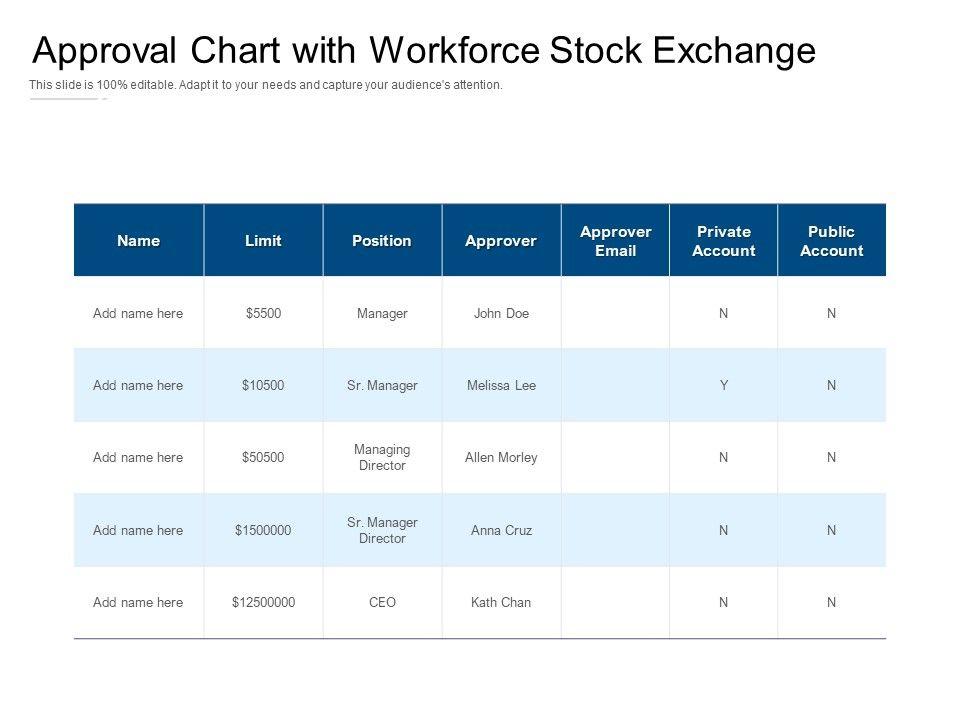Select the Sr. Manager position cell
960x720 pixels.
(x=382, y=385)
